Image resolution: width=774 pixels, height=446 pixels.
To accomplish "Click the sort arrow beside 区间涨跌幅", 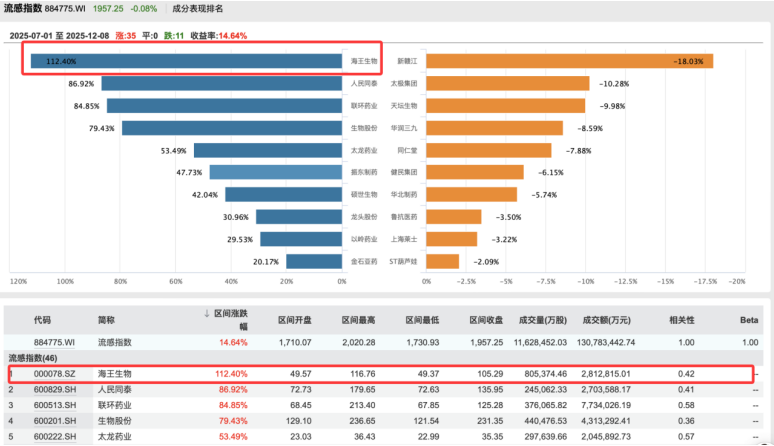I will click(x=206, y=315).
